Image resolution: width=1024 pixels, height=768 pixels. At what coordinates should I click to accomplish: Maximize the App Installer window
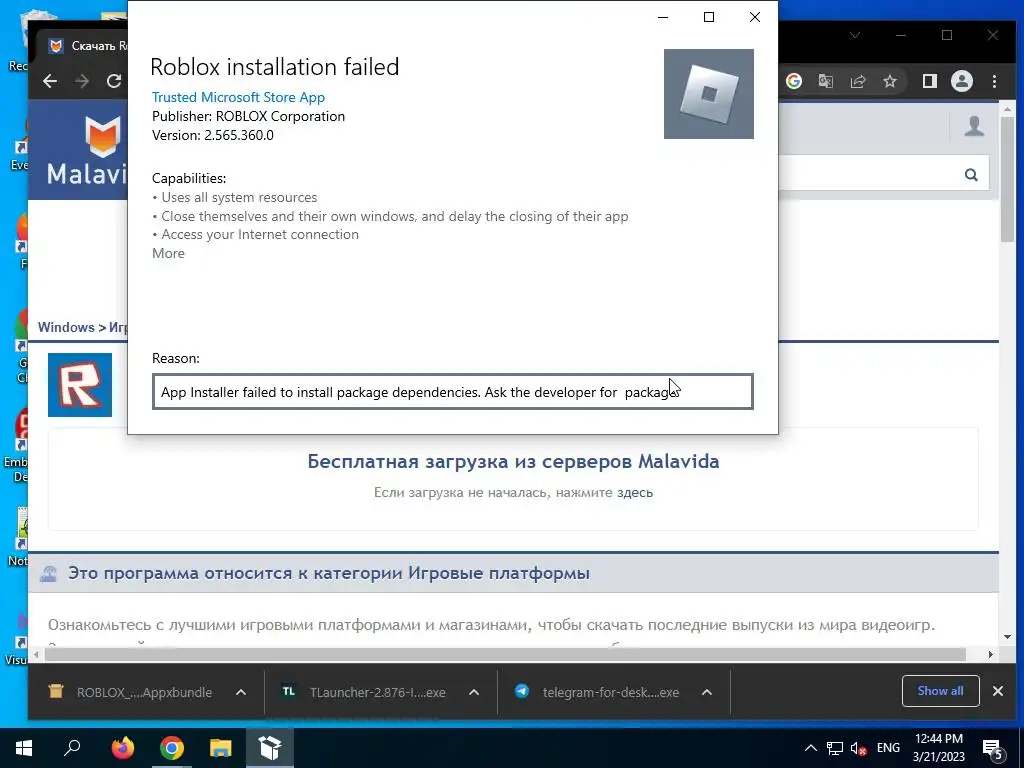point(709,17)
